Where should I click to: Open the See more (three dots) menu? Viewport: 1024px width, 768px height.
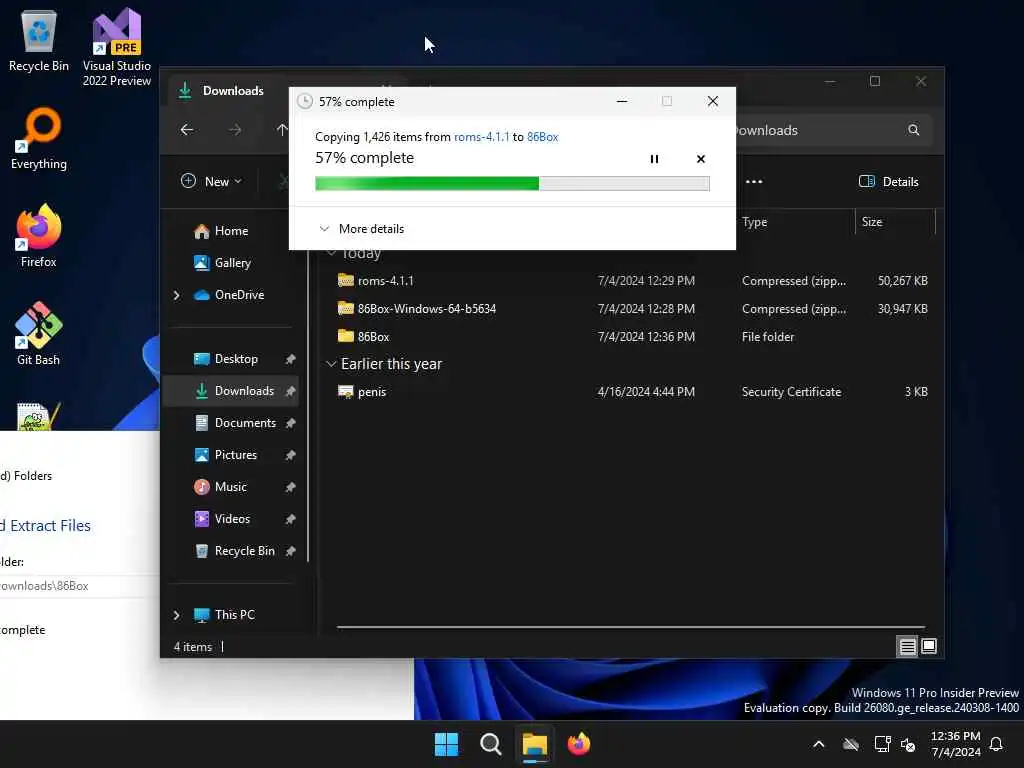coord(754,182)
